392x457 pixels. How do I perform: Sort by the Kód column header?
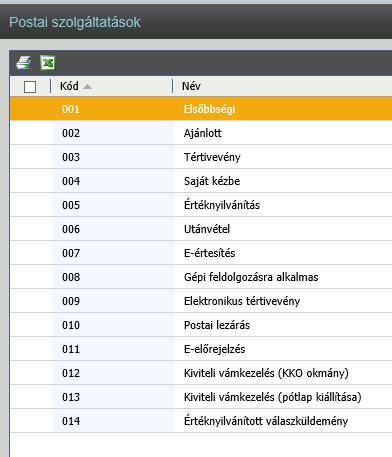[69, 86]
